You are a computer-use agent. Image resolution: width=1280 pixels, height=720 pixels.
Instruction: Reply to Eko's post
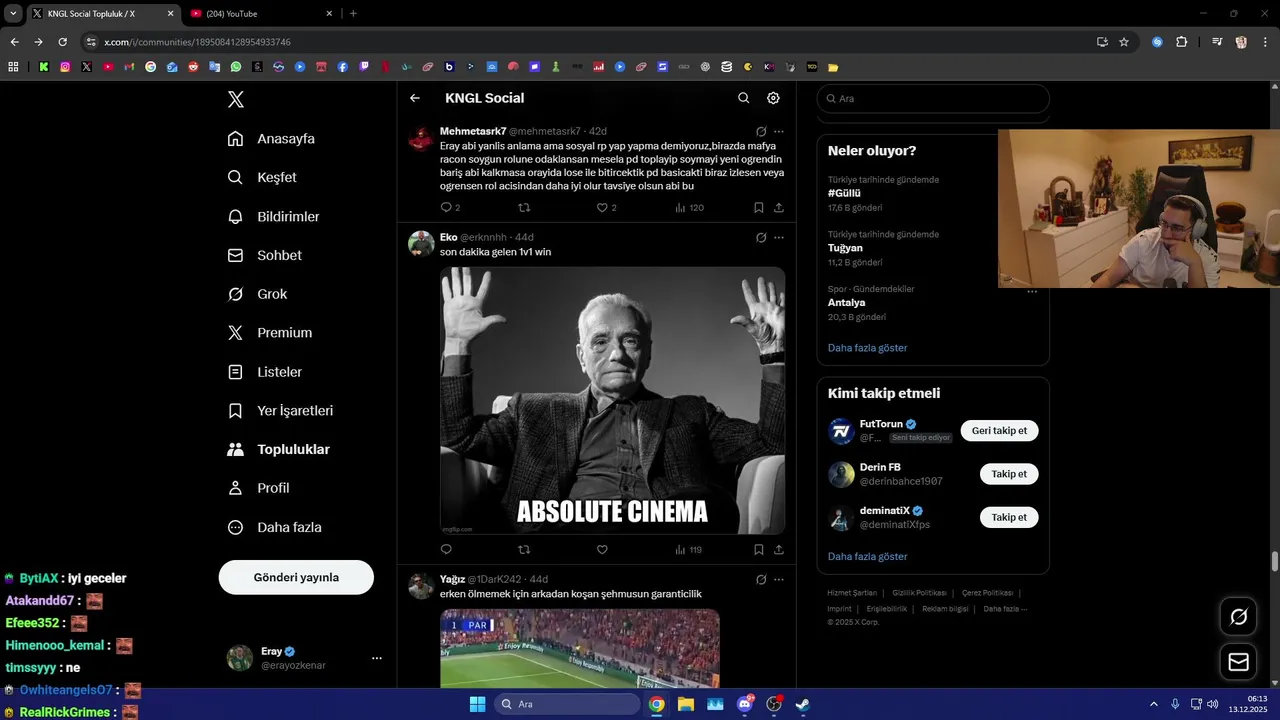coord(446,549)
